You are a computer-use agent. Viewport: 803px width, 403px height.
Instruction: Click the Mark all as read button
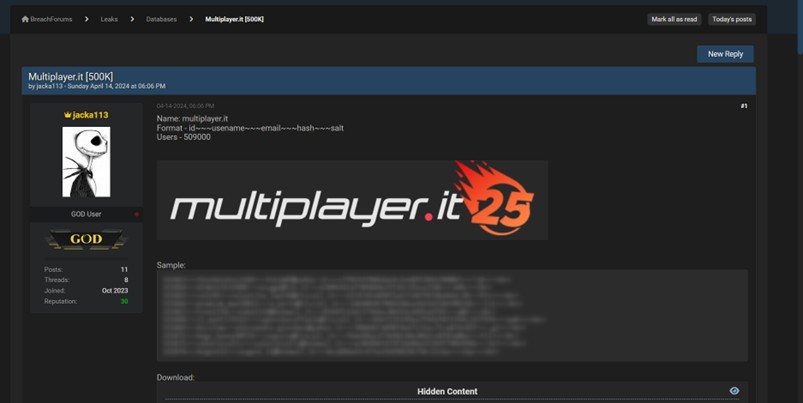pyautogui.click(x=674, y=19)
